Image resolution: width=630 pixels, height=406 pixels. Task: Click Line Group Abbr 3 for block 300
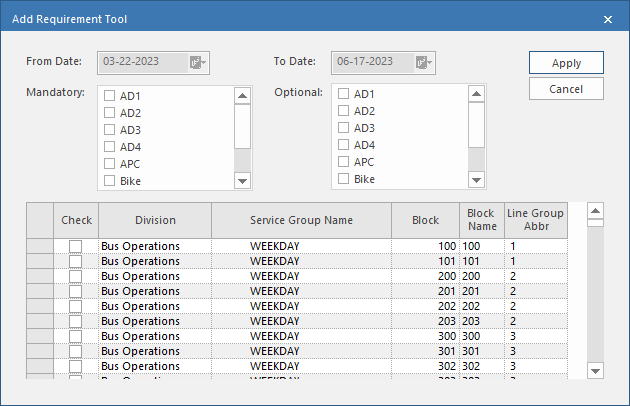coord(536,336)
